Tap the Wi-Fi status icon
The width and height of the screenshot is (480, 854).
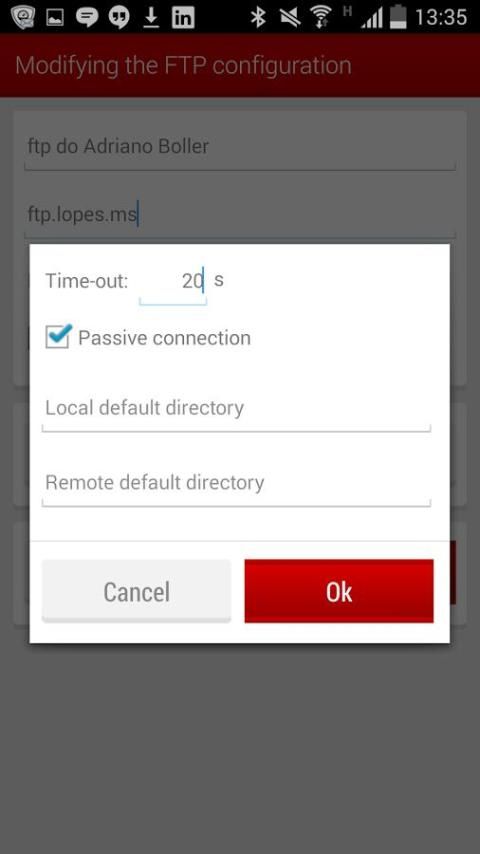coord(322,17)
